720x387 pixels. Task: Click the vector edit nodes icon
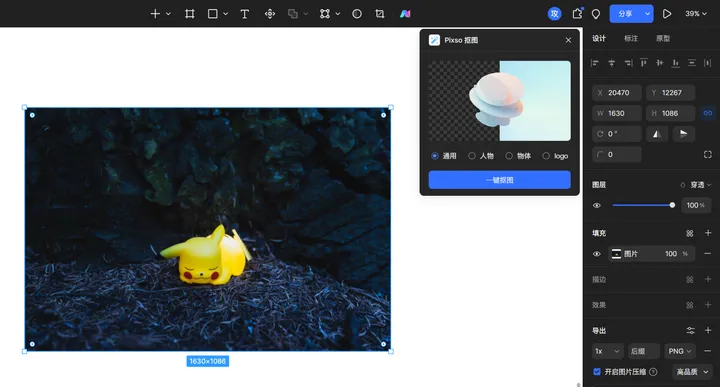click(325, 14)
